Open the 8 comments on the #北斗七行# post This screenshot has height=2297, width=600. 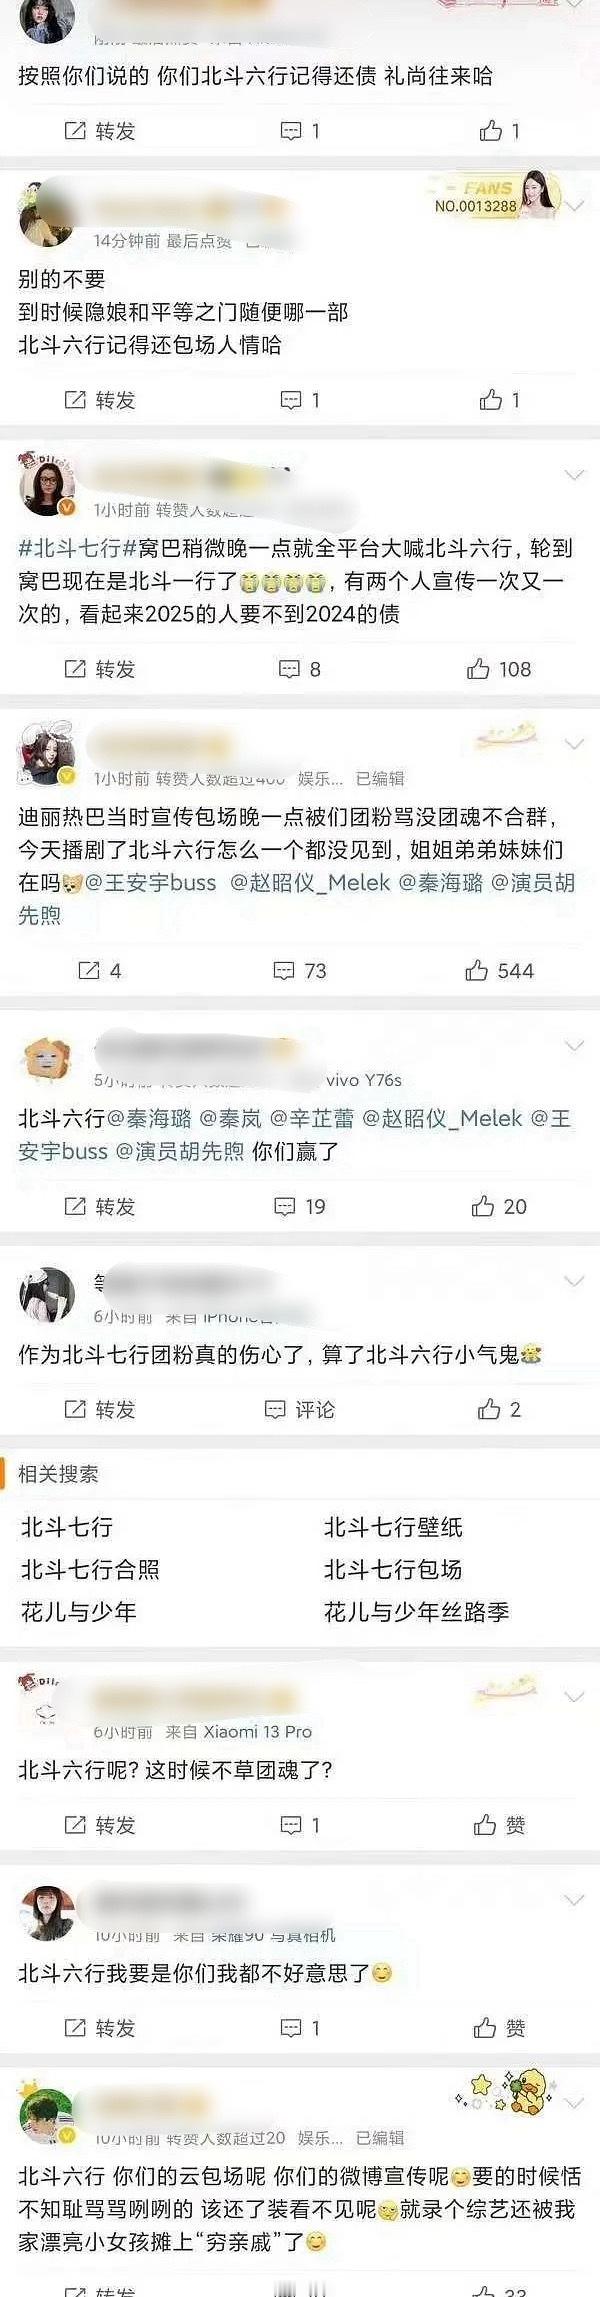[300, 669]
